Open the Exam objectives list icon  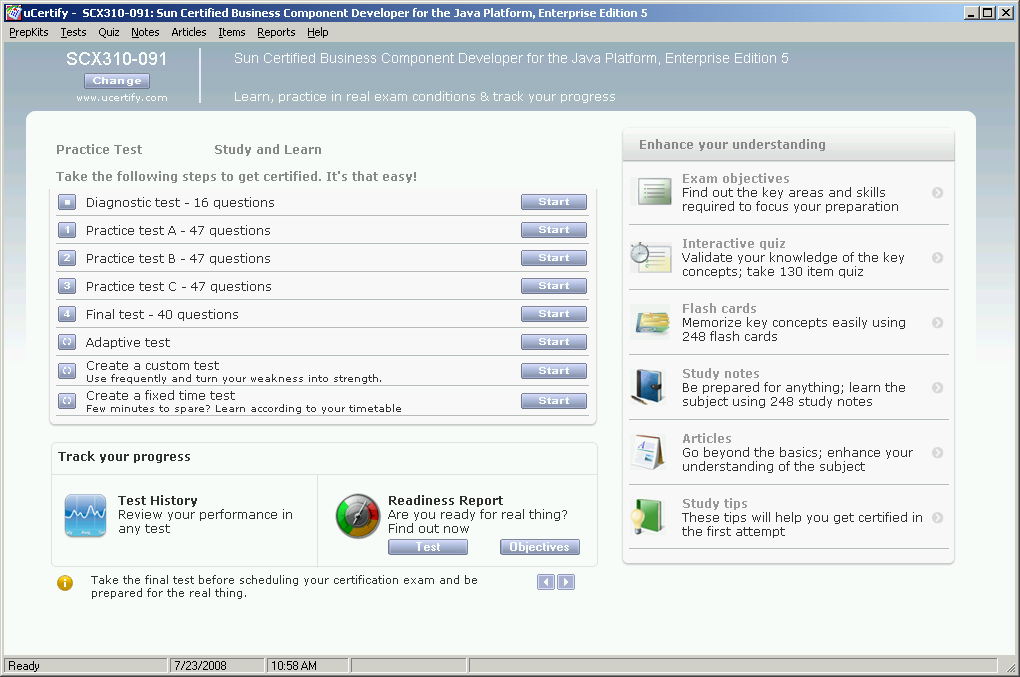pos(654,192)
